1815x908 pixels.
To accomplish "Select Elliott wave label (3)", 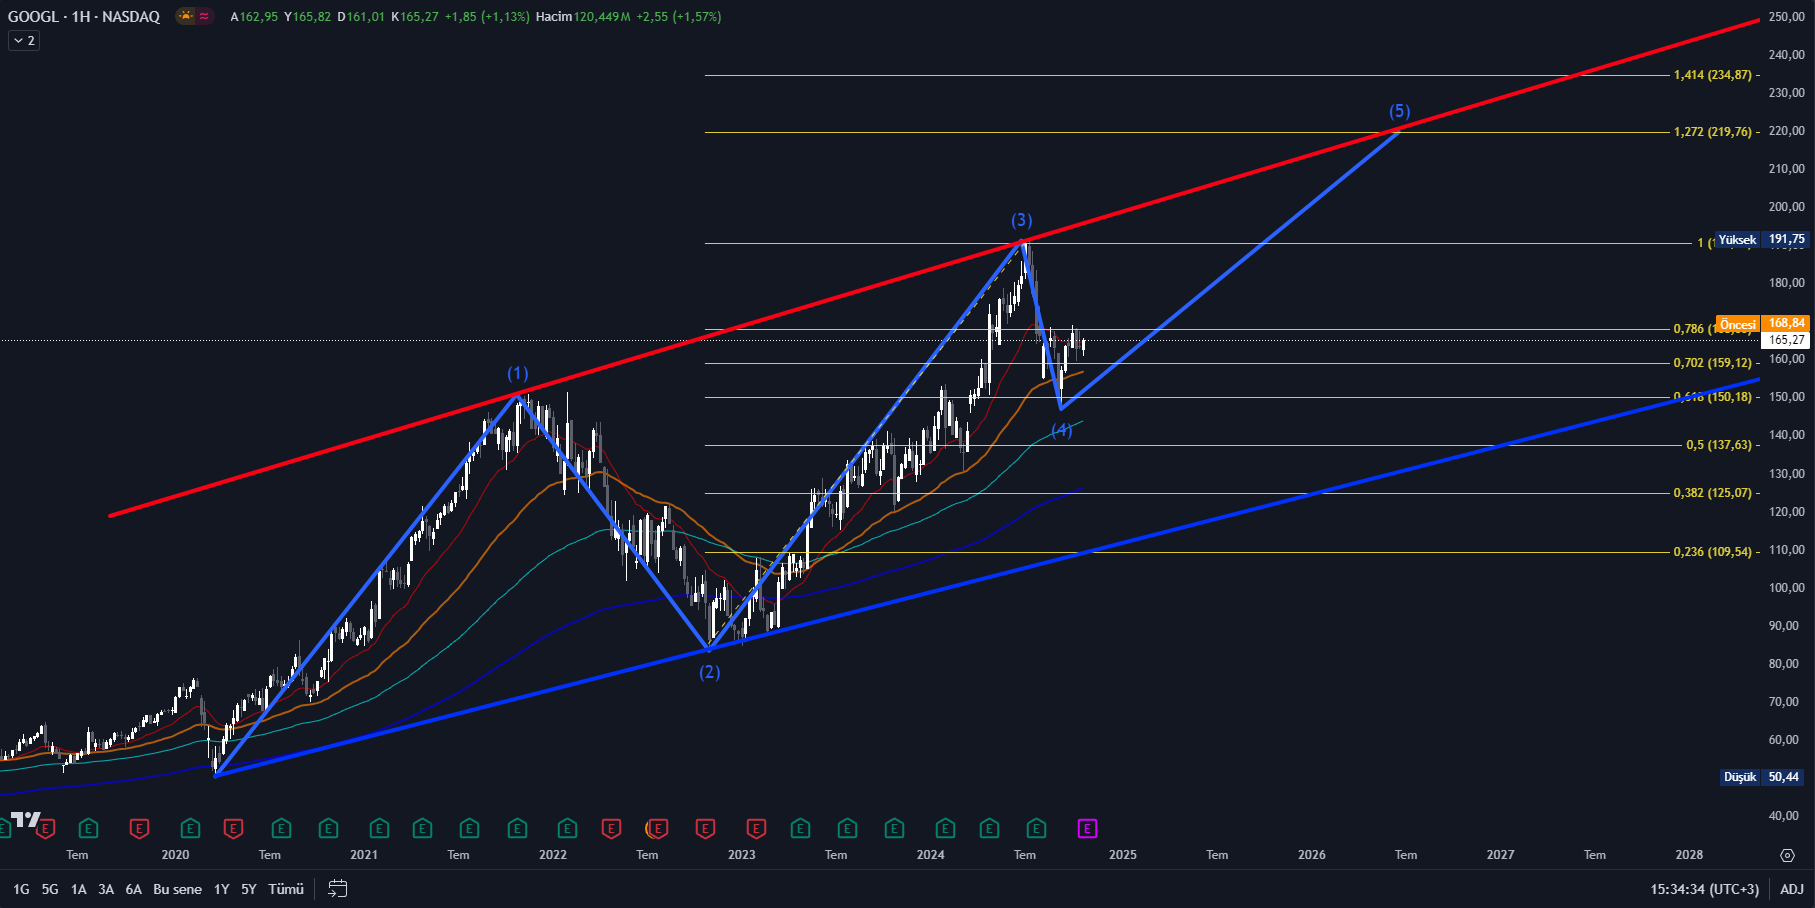I will coord(1021,220).
